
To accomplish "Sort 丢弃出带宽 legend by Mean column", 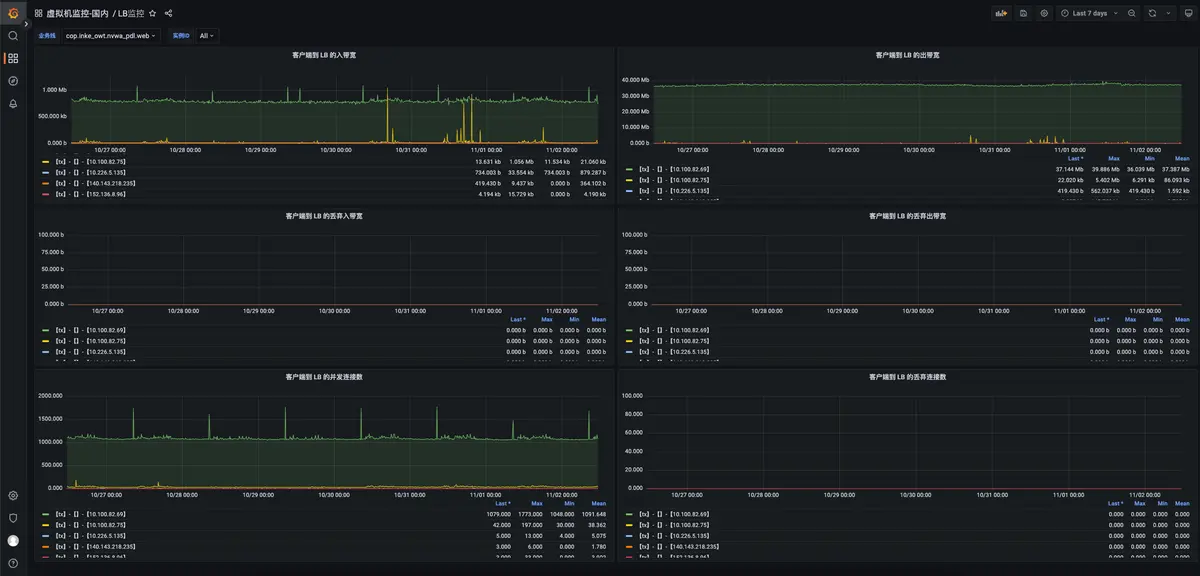I will (1182, 319).
